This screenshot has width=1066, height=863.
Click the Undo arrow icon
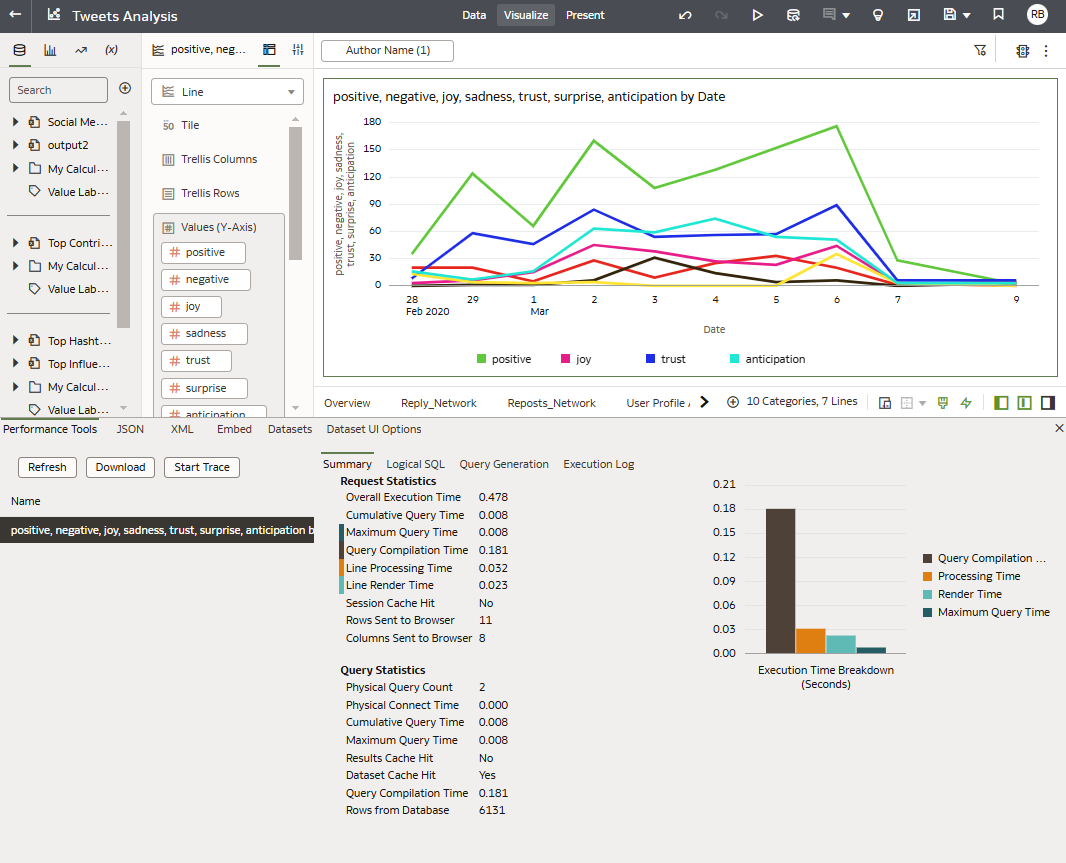[685, 15]
